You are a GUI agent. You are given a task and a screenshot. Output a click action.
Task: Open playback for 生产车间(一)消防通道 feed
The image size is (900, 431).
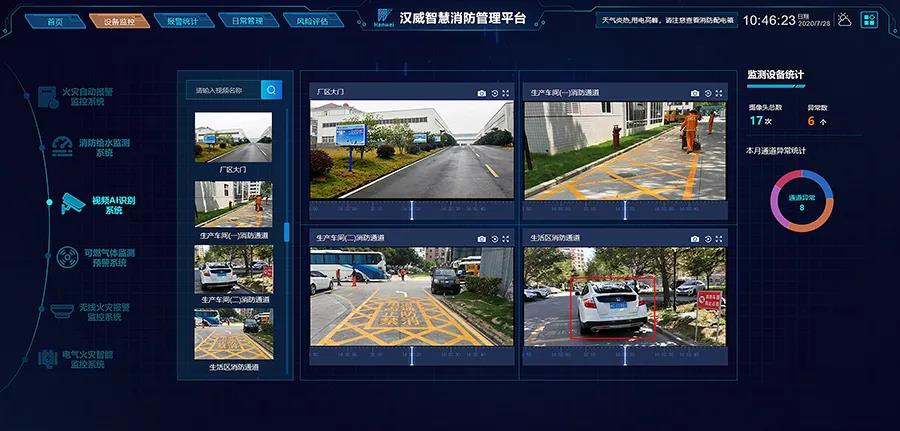click(708, 93)
